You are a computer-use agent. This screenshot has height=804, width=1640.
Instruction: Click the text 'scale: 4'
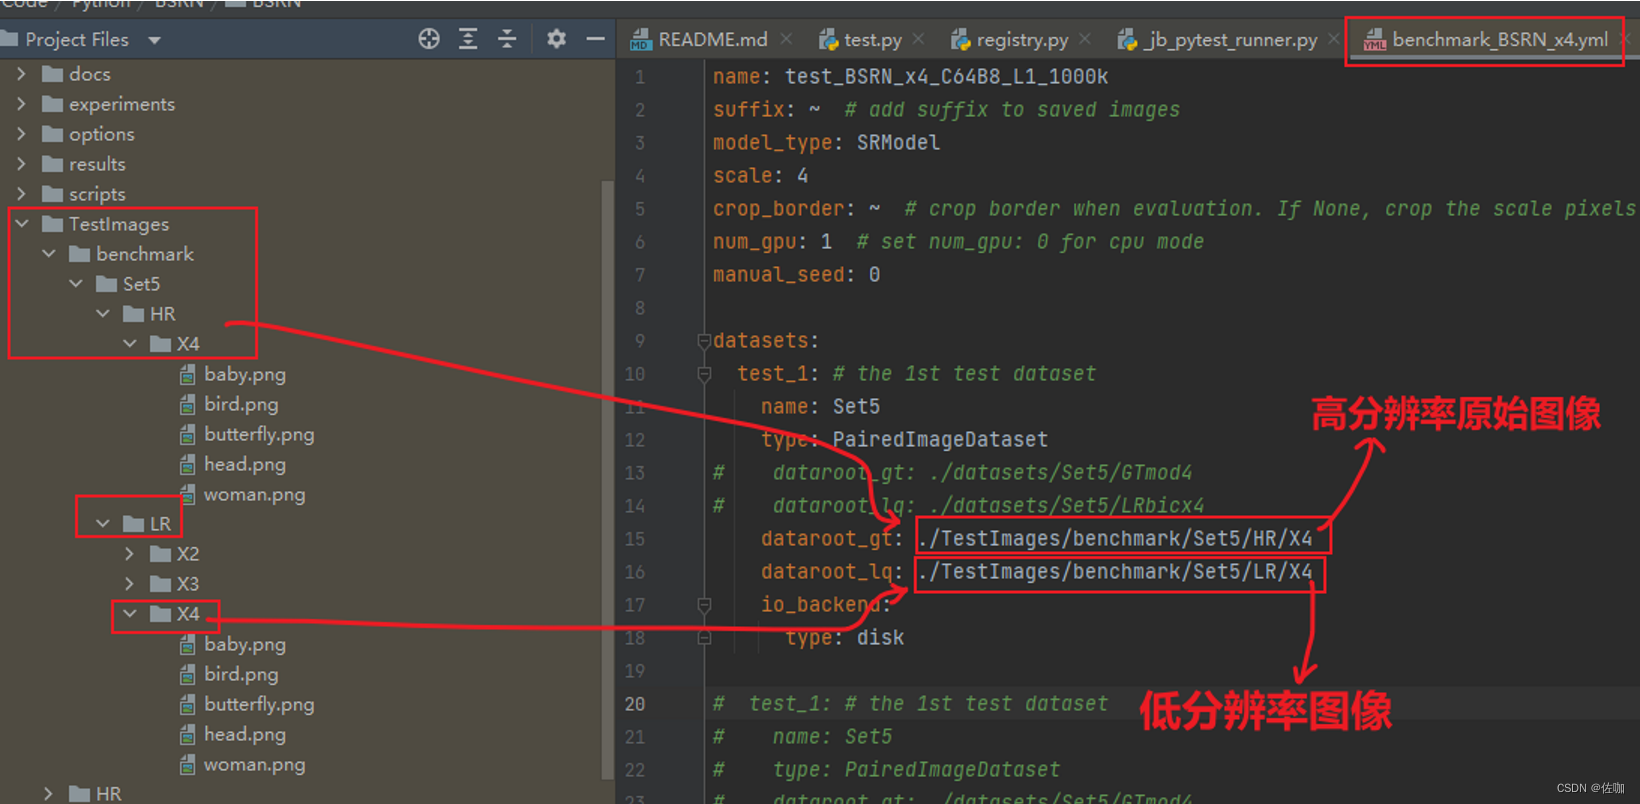[760, 176]
